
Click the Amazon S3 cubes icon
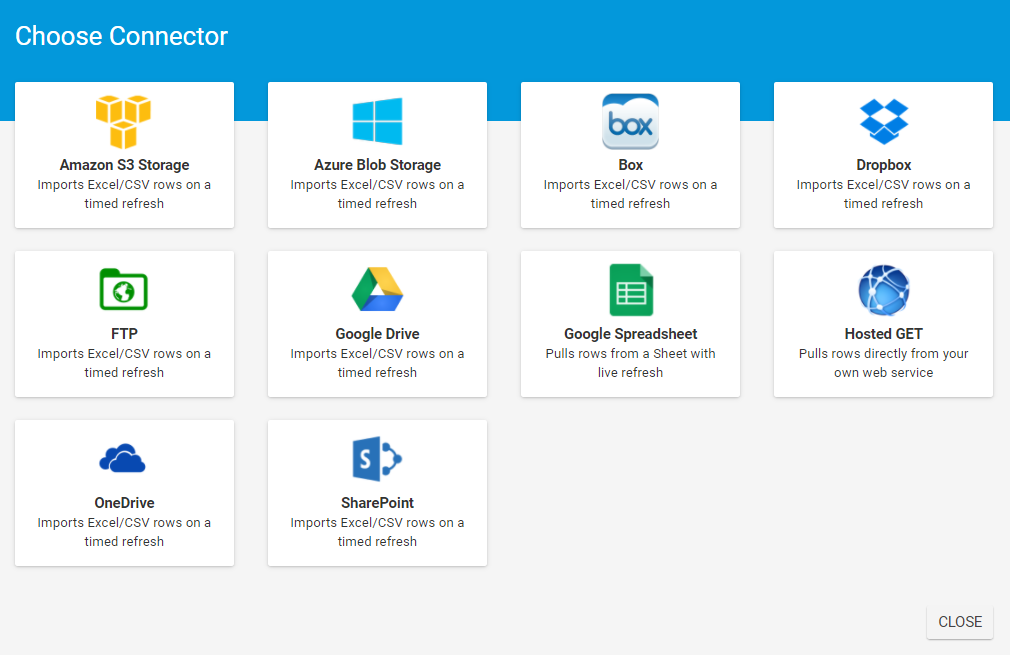tap(124, 122)
